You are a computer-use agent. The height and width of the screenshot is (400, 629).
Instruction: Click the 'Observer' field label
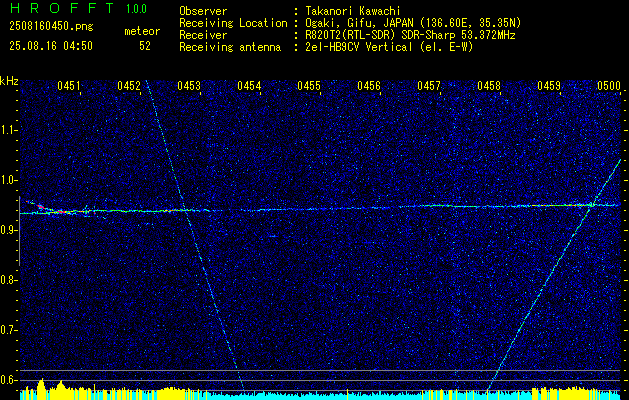pos(203,11)
